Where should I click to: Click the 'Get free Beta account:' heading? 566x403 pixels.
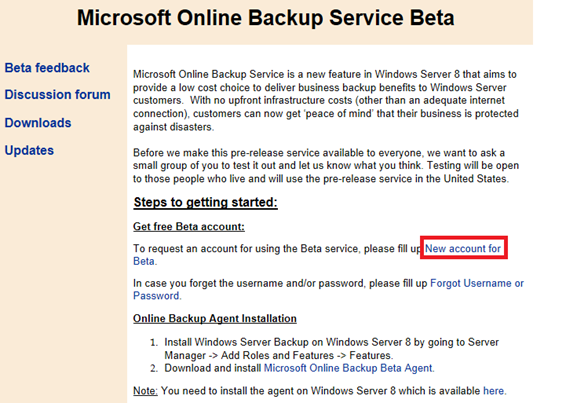point(189,226)
